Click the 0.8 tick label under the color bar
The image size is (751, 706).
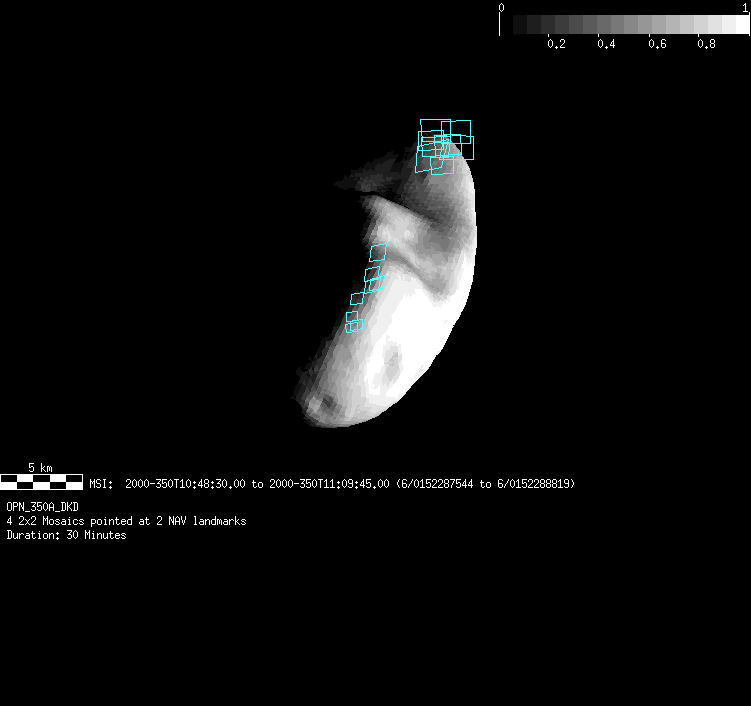(x=706, y=45)
